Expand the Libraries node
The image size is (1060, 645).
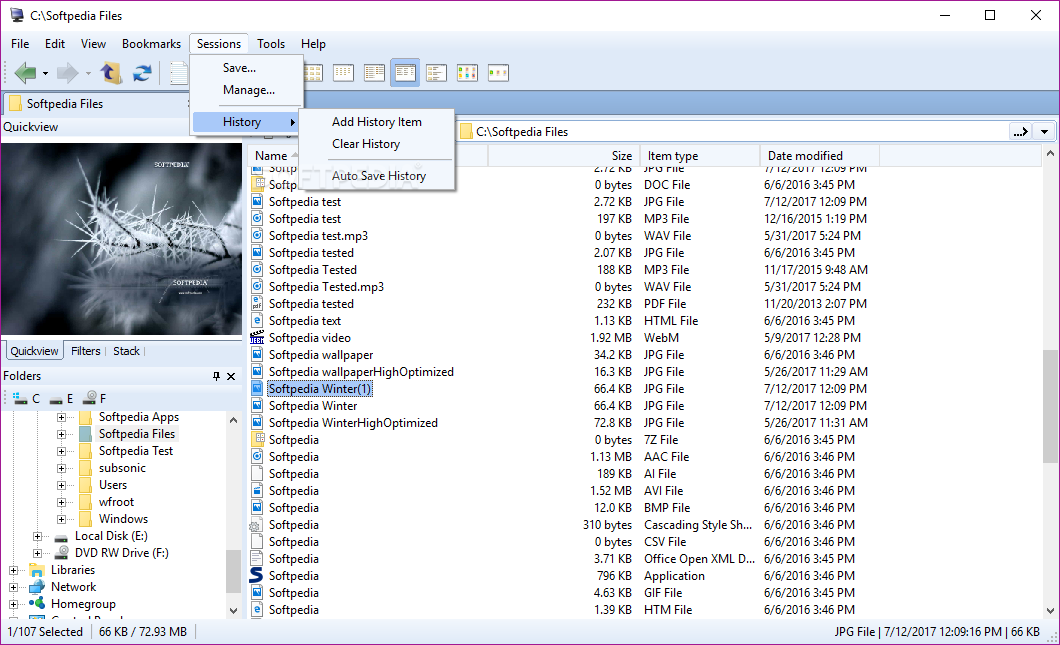click(x=13, y=570)
